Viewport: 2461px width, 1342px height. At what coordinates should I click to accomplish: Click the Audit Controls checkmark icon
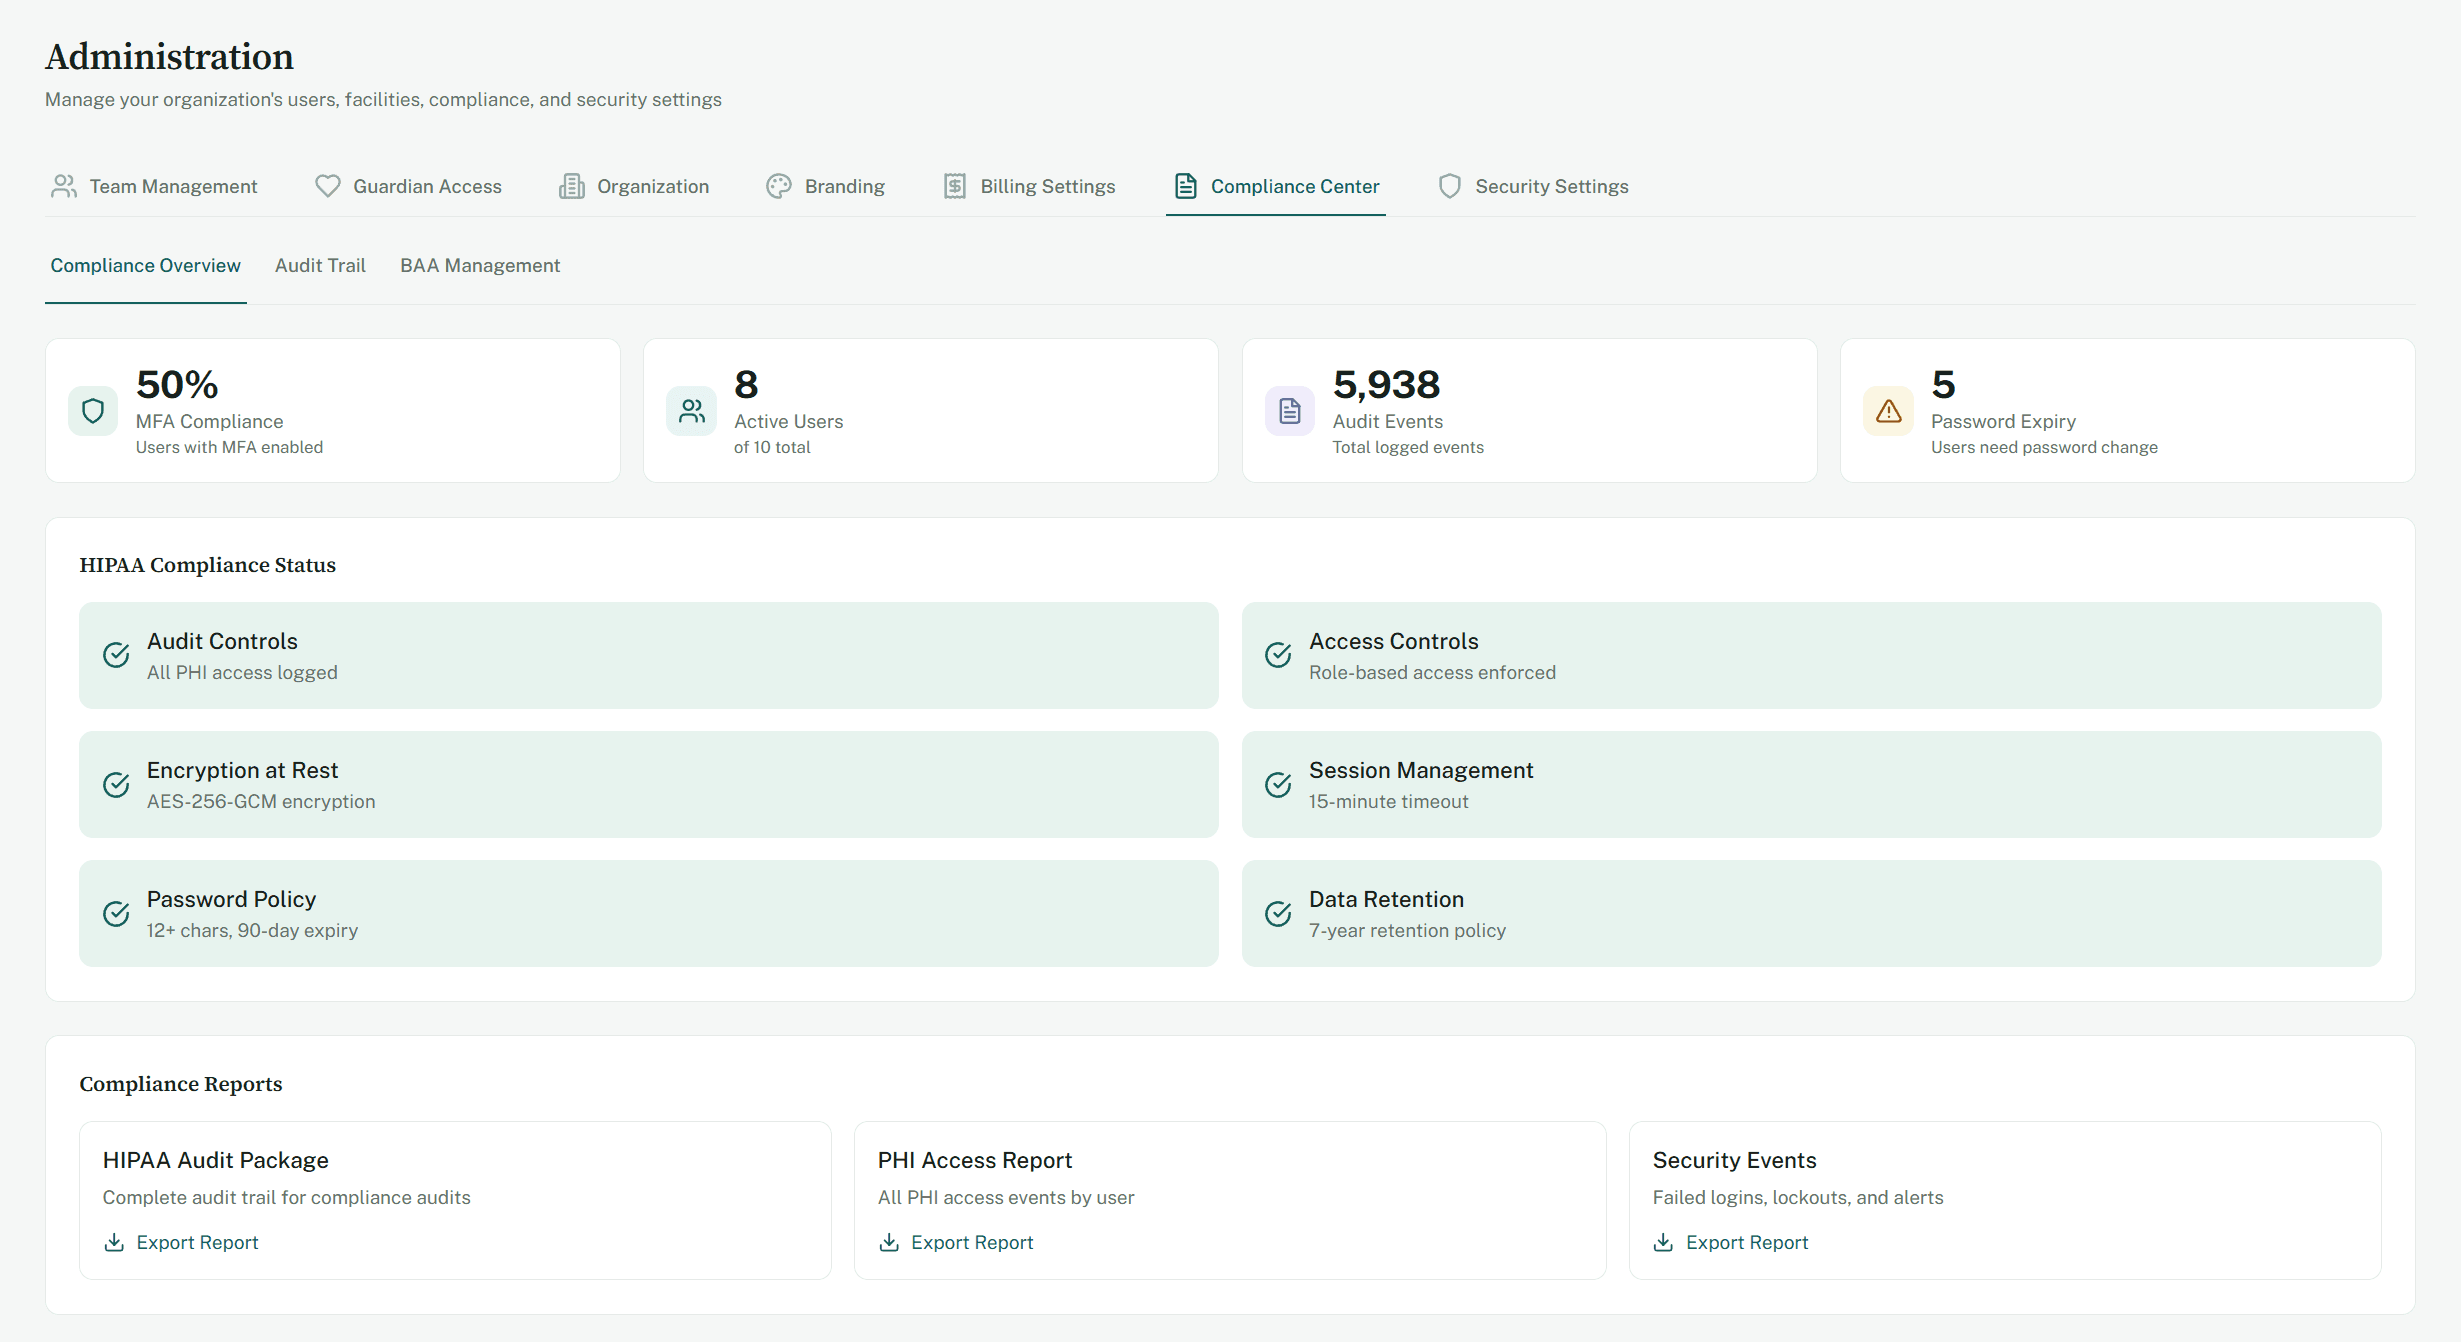(x=116, y=655)
